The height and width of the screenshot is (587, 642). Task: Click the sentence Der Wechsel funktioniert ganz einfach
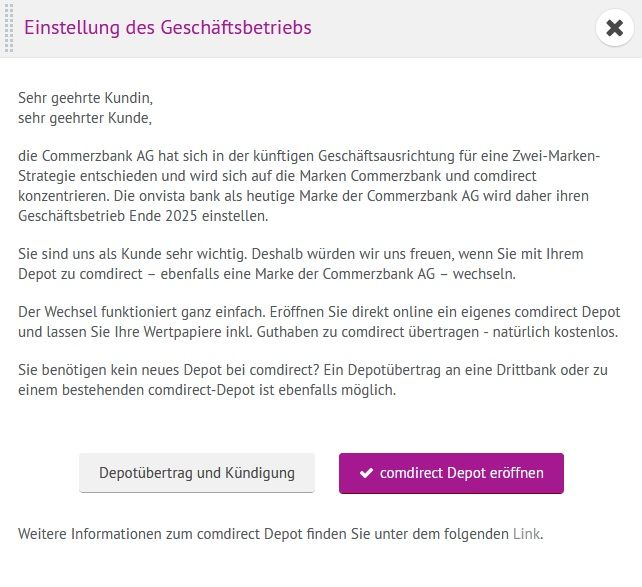[148, 313]
